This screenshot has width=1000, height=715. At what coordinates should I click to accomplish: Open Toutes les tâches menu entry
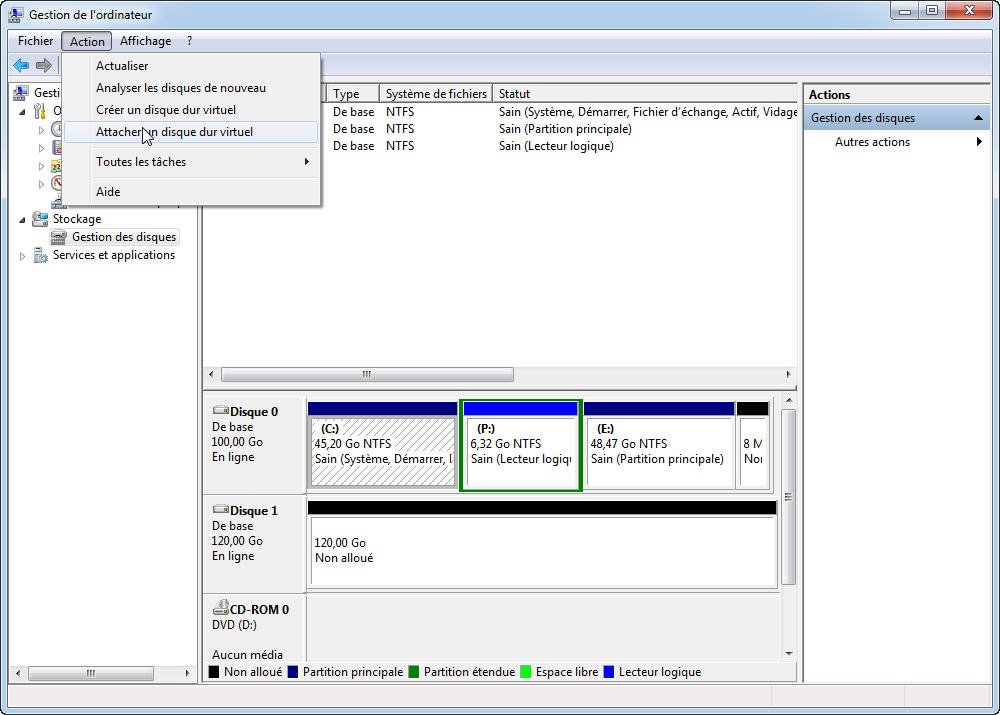(191, 162)
